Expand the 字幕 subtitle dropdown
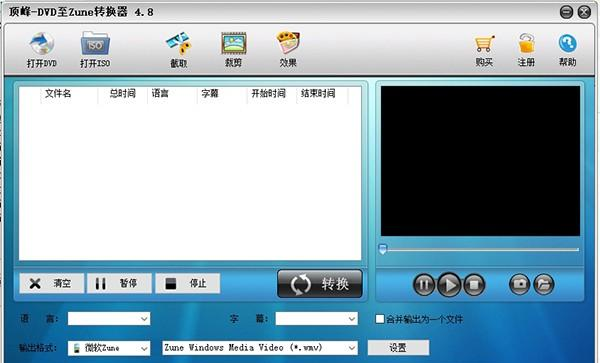Screen dimensions: 600x363 click(316, 319)
